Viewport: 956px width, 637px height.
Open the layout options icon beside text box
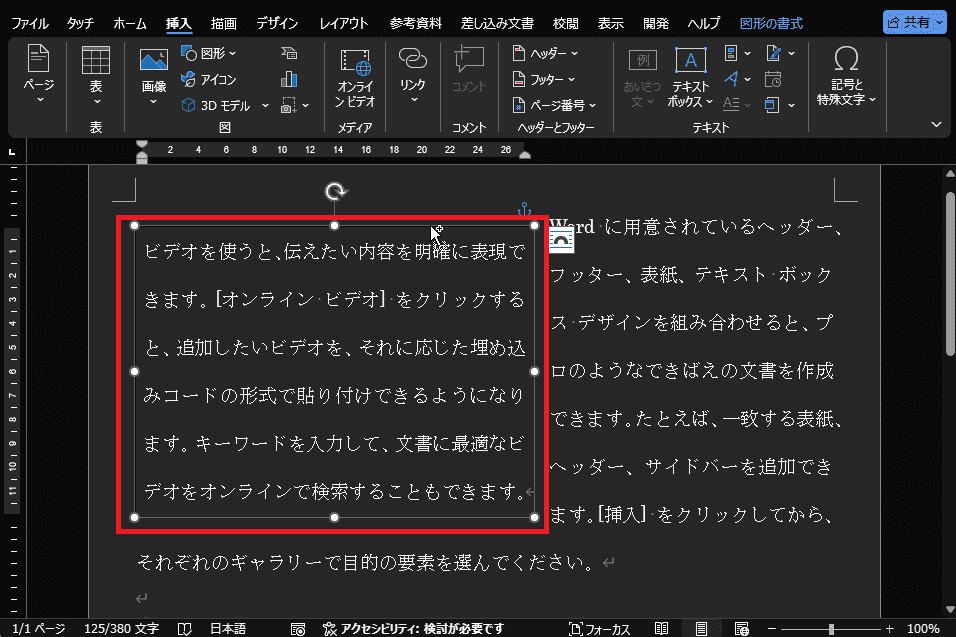pyautogui.click(x=562, y=240)
